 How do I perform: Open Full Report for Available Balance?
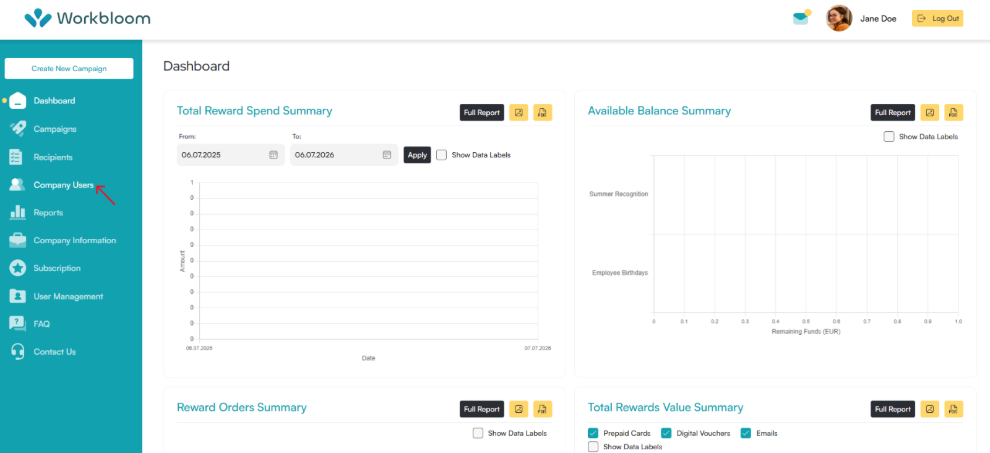point(893,112)
